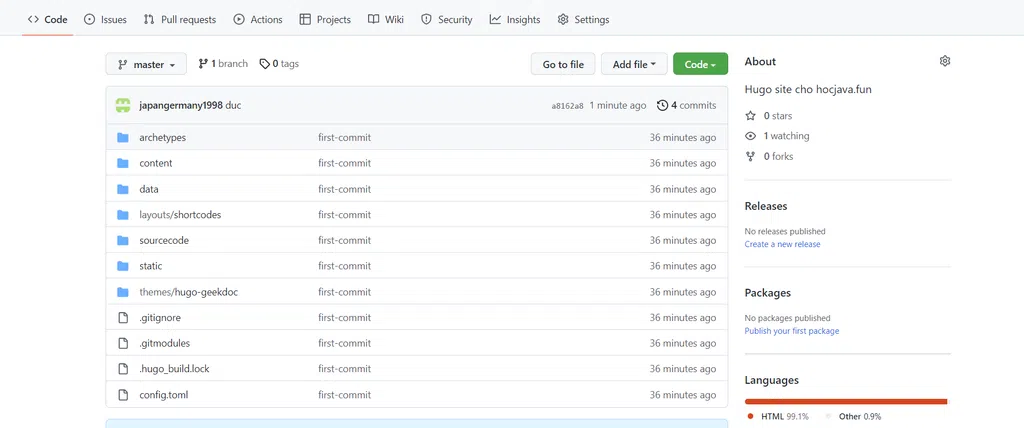Screen dimensions: 1024x428
Task: Click the themes/hugo-geekdoc folder icon
Action: click(x=123, y=292)
